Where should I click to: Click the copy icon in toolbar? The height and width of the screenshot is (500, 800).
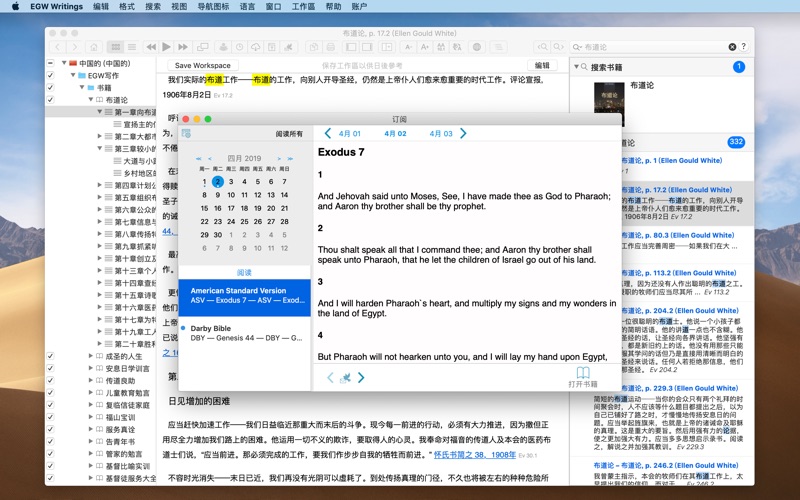tap(314, 47)
